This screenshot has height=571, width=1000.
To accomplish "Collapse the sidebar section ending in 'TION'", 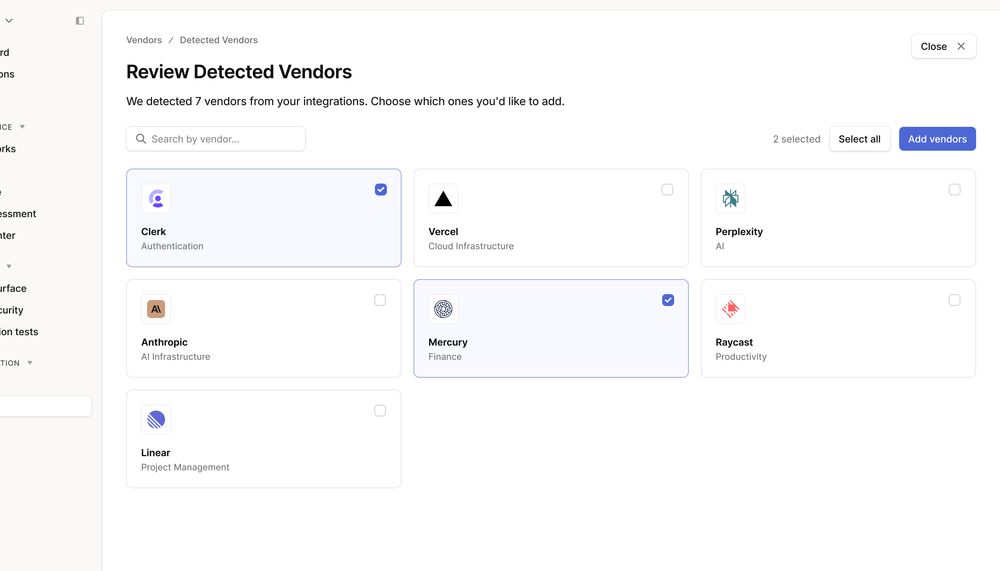I will coord(29,362).
